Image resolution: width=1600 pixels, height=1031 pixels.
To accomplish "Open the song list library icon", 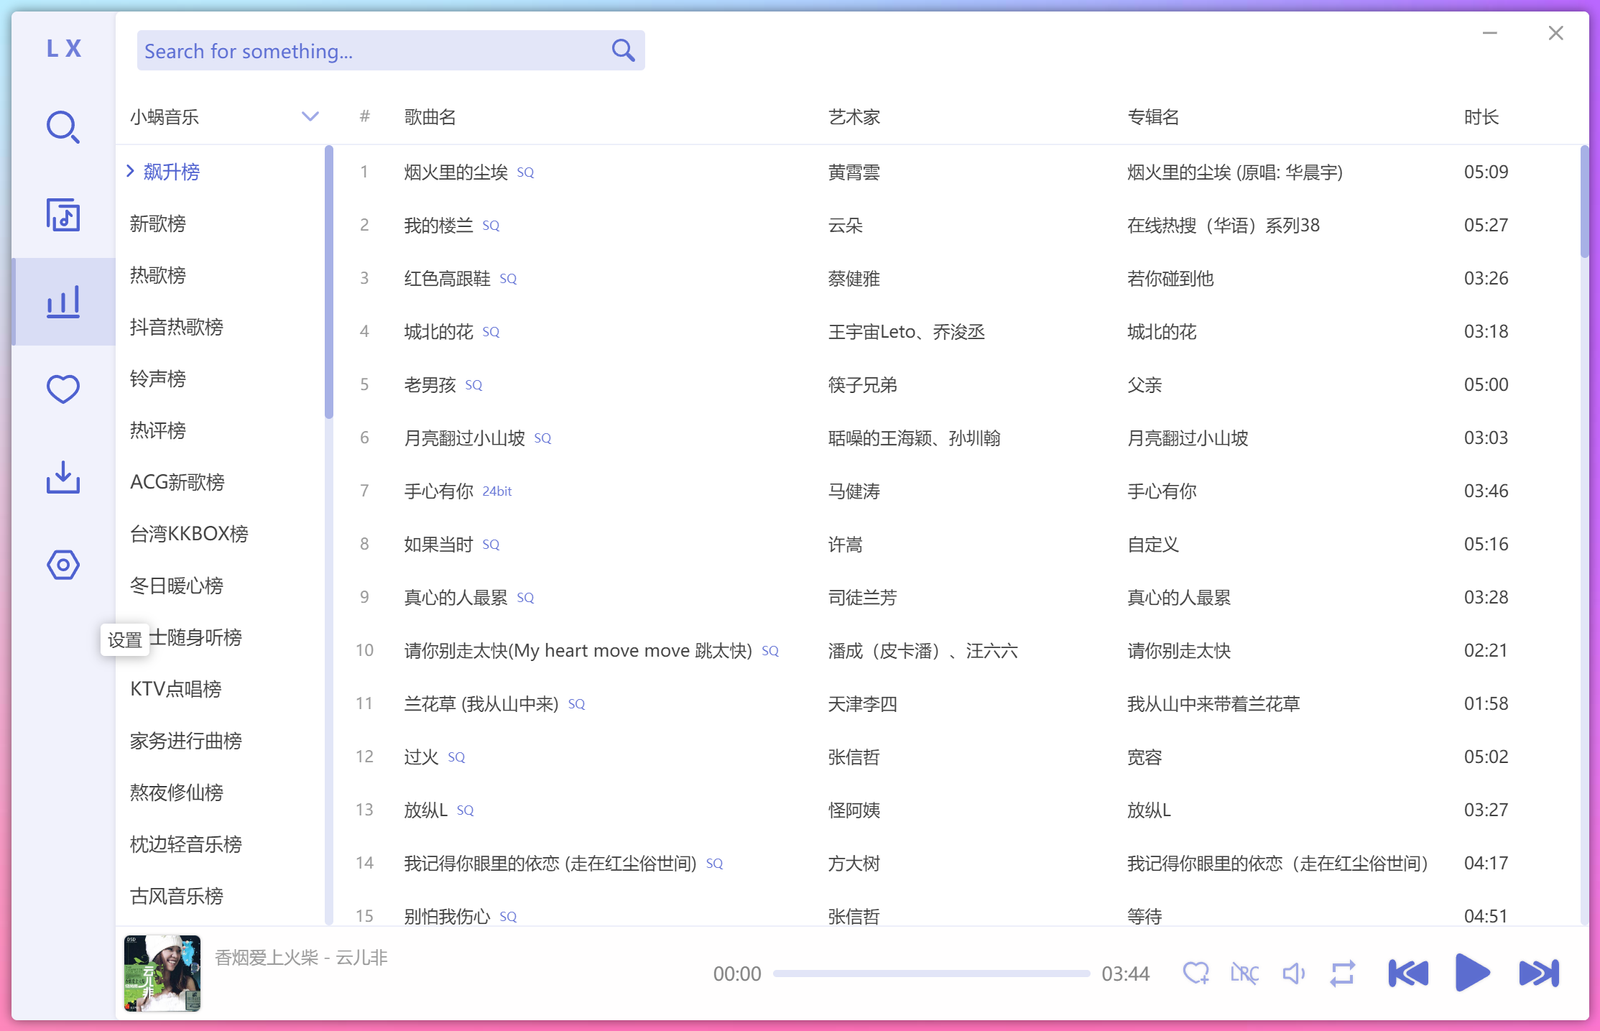I will tap(63, 215).
